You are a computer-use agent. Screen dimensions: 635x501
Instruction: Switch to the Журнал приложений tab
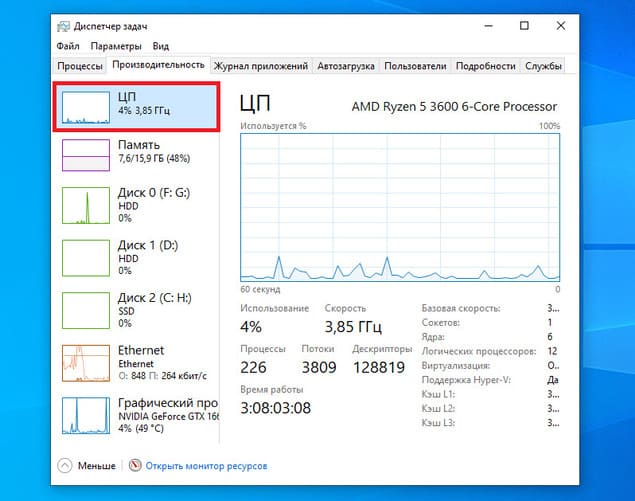coord(261,66)
